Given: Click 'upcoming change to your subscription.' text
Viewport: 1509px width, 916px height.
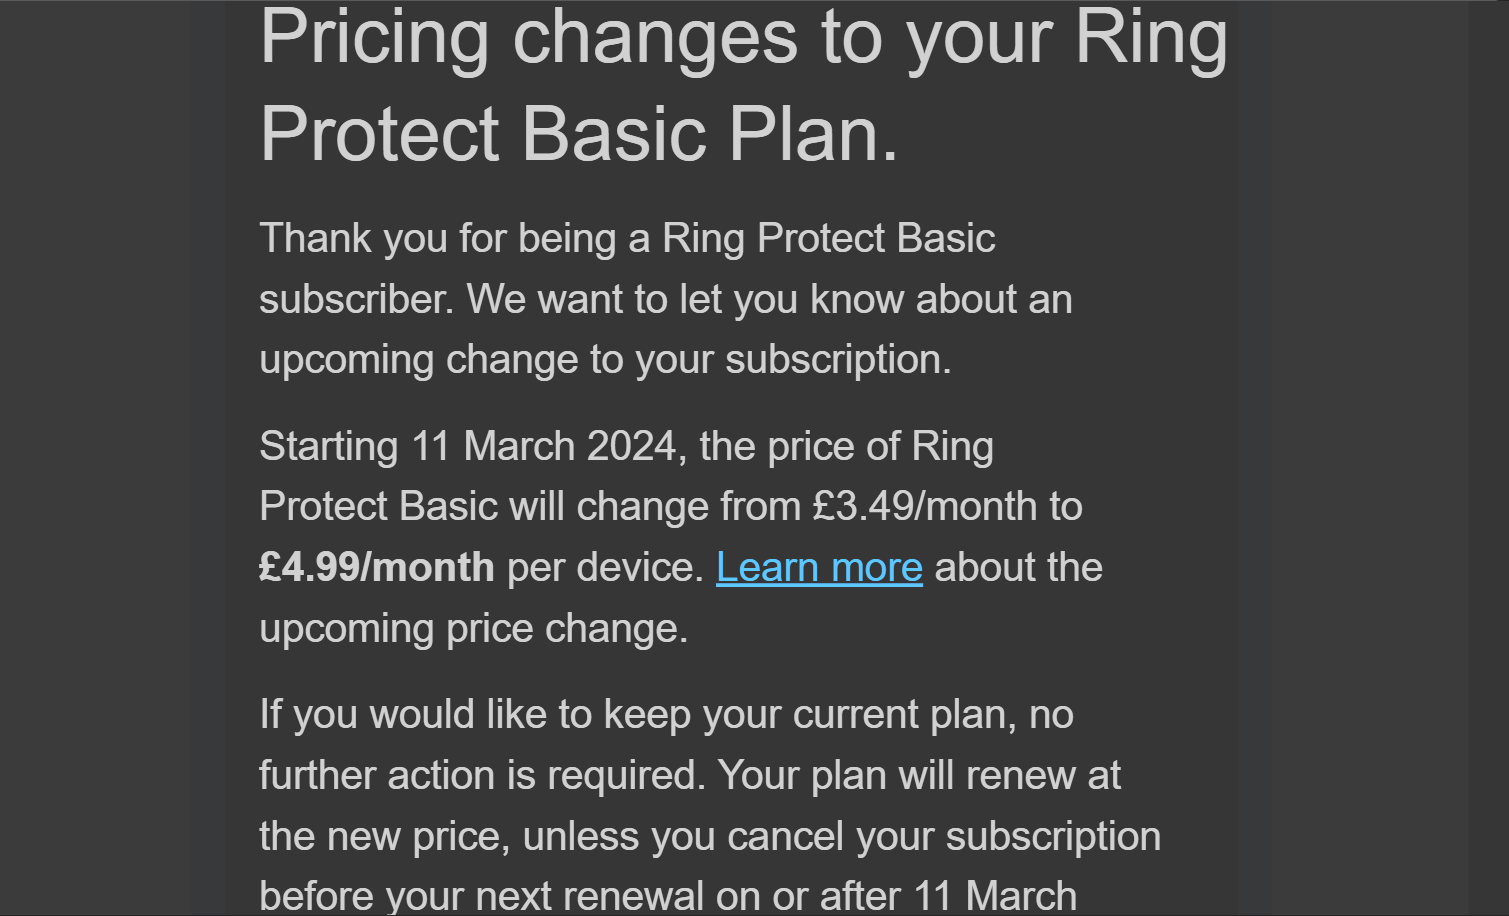Looking at the screenshot, I should pyautogui.click(x=604, y=360).
